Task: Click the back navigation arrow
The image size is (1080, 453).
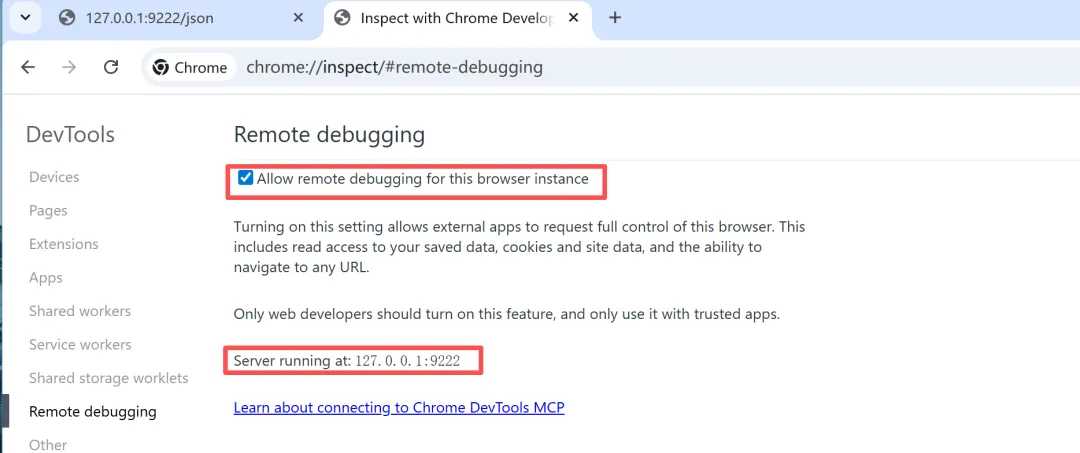Action: [28, 67]
